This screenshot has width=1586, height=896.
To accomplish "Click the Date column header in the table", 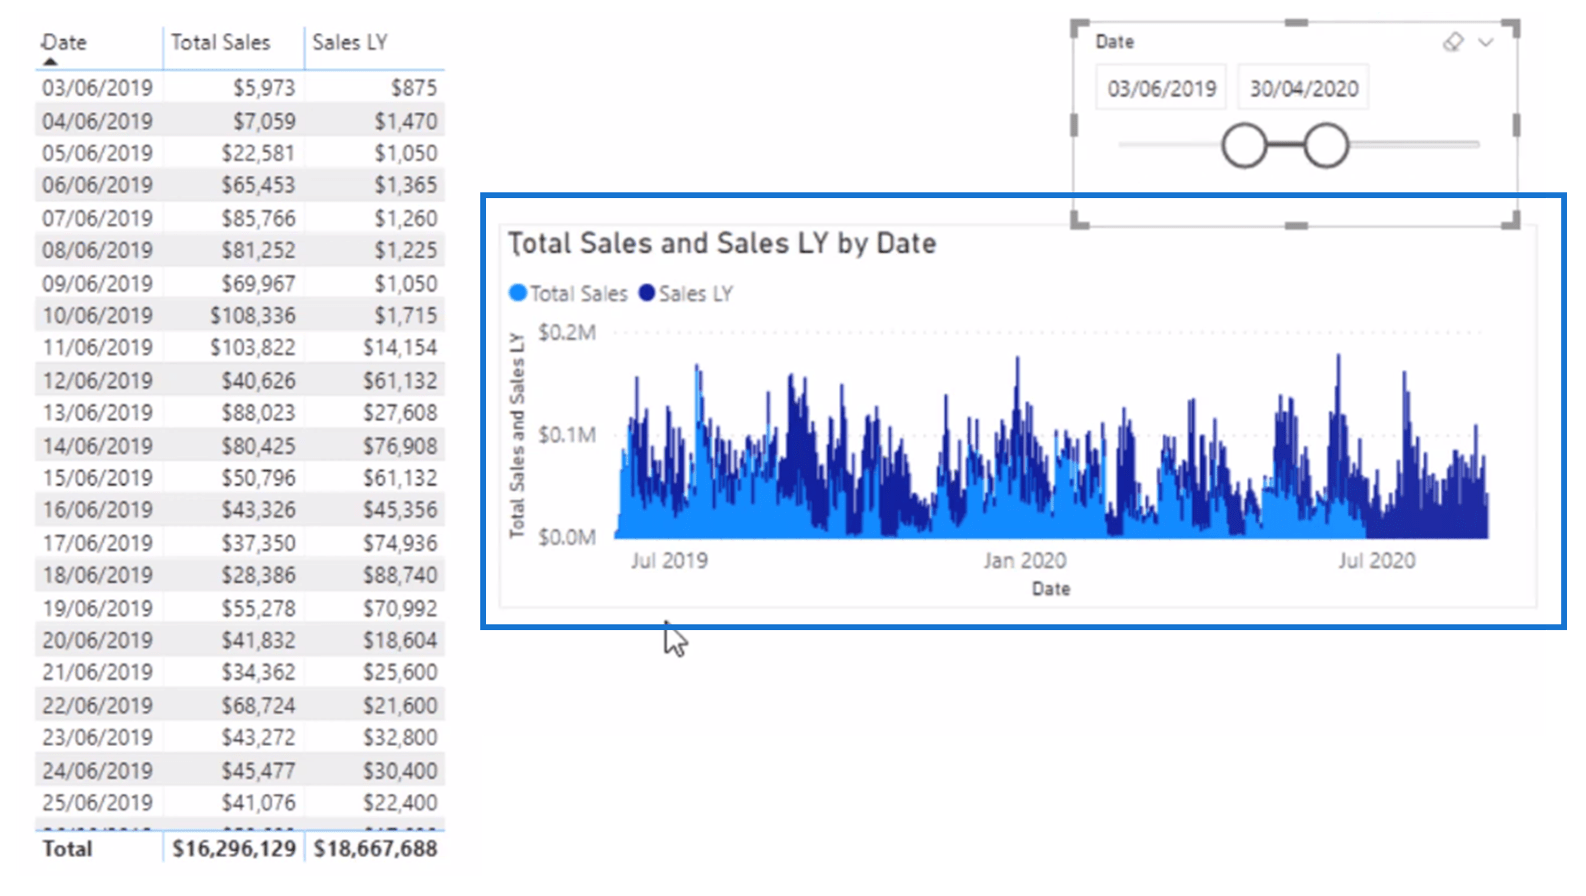I will (65, 42).
